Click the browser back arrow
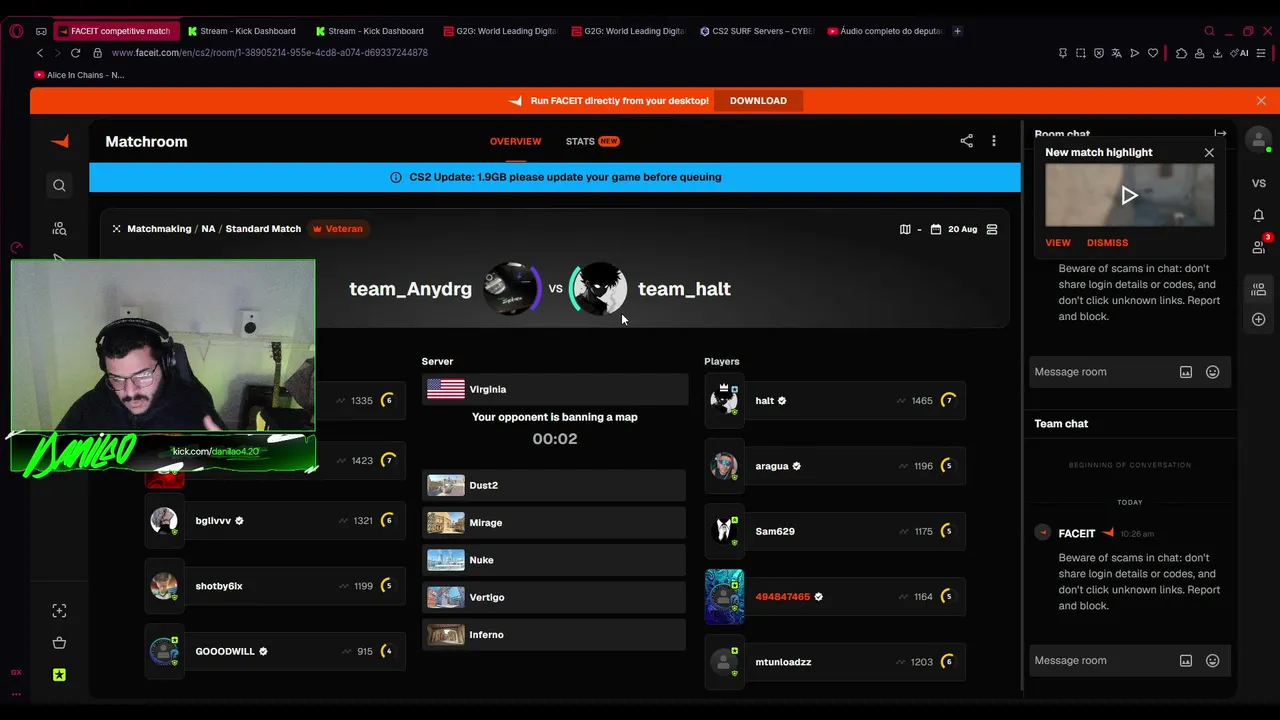The image size is (1280, 720). pos(40,53)
